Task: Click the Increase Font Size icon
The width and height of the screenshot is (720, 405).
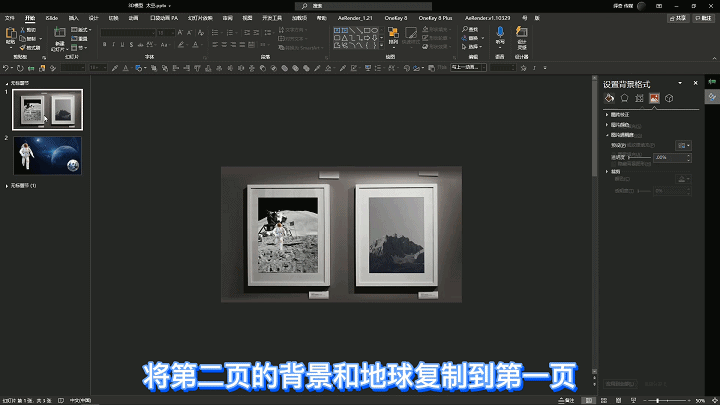Action: pos(180,33)
